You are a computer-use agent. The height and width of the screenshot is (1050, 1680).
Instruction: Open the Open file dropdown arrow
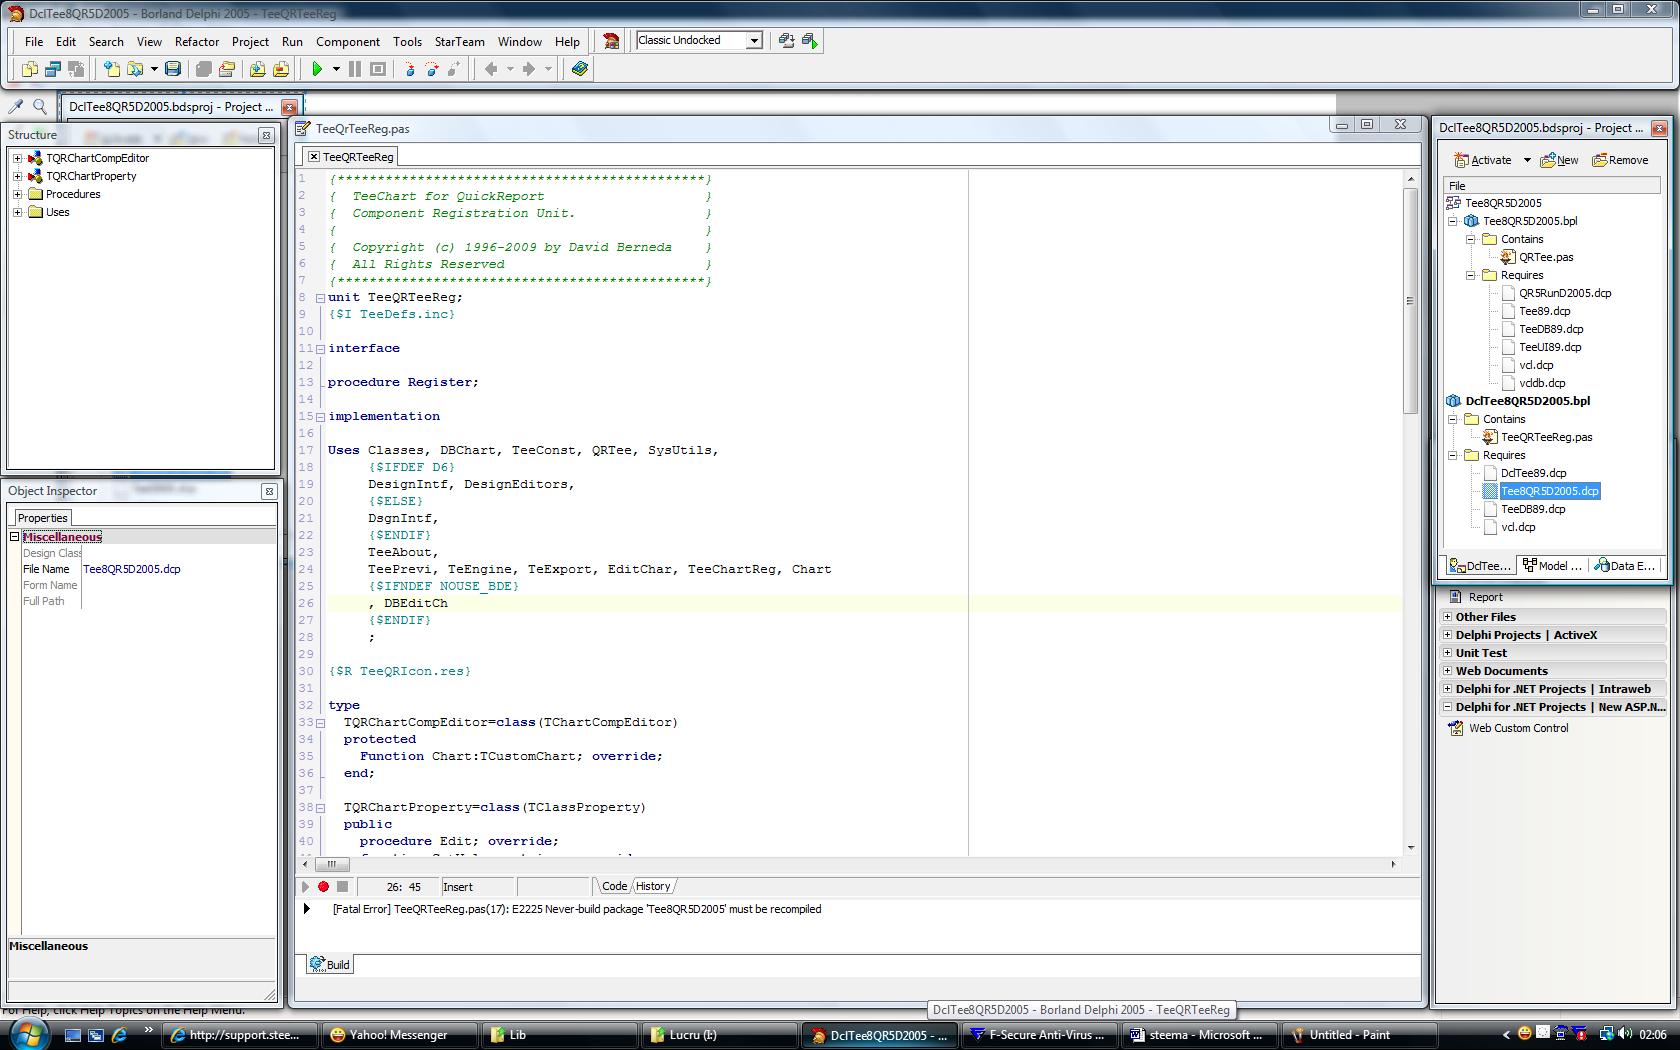point(154,69)
